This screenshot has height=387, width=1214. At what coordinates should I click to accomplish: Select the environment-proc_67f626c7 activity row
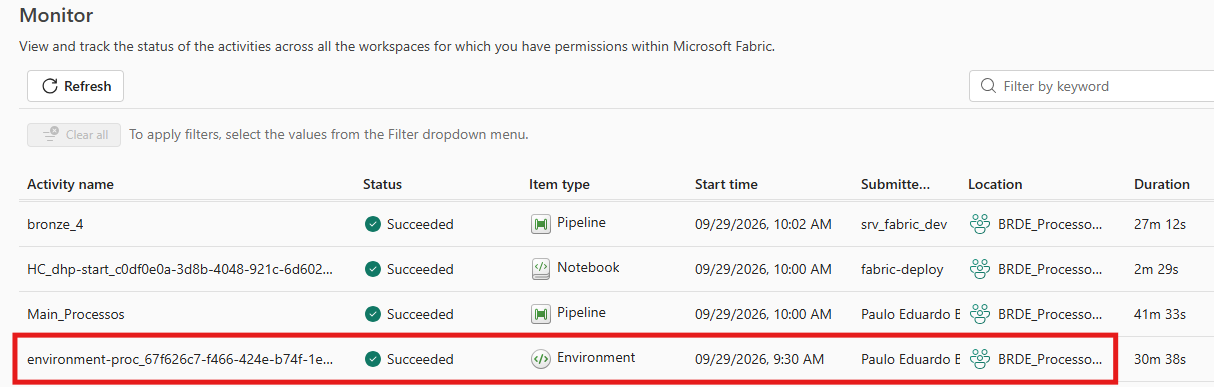(565, 358)
